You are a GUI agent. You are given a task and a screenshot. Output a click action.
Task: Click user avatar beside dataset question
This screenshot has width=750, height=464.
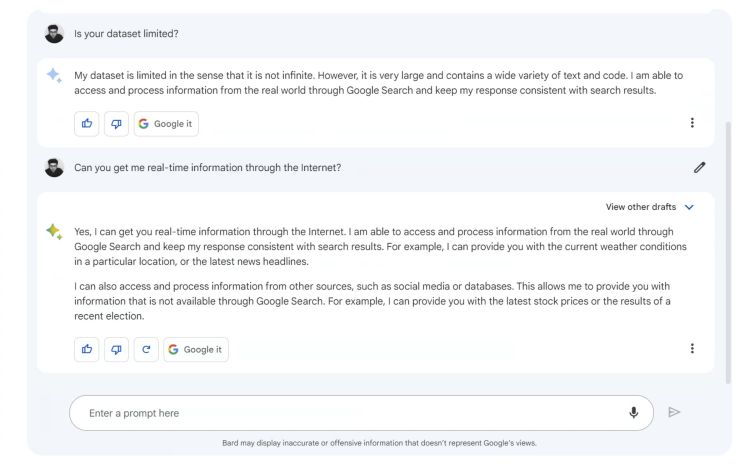coord(54,34)
